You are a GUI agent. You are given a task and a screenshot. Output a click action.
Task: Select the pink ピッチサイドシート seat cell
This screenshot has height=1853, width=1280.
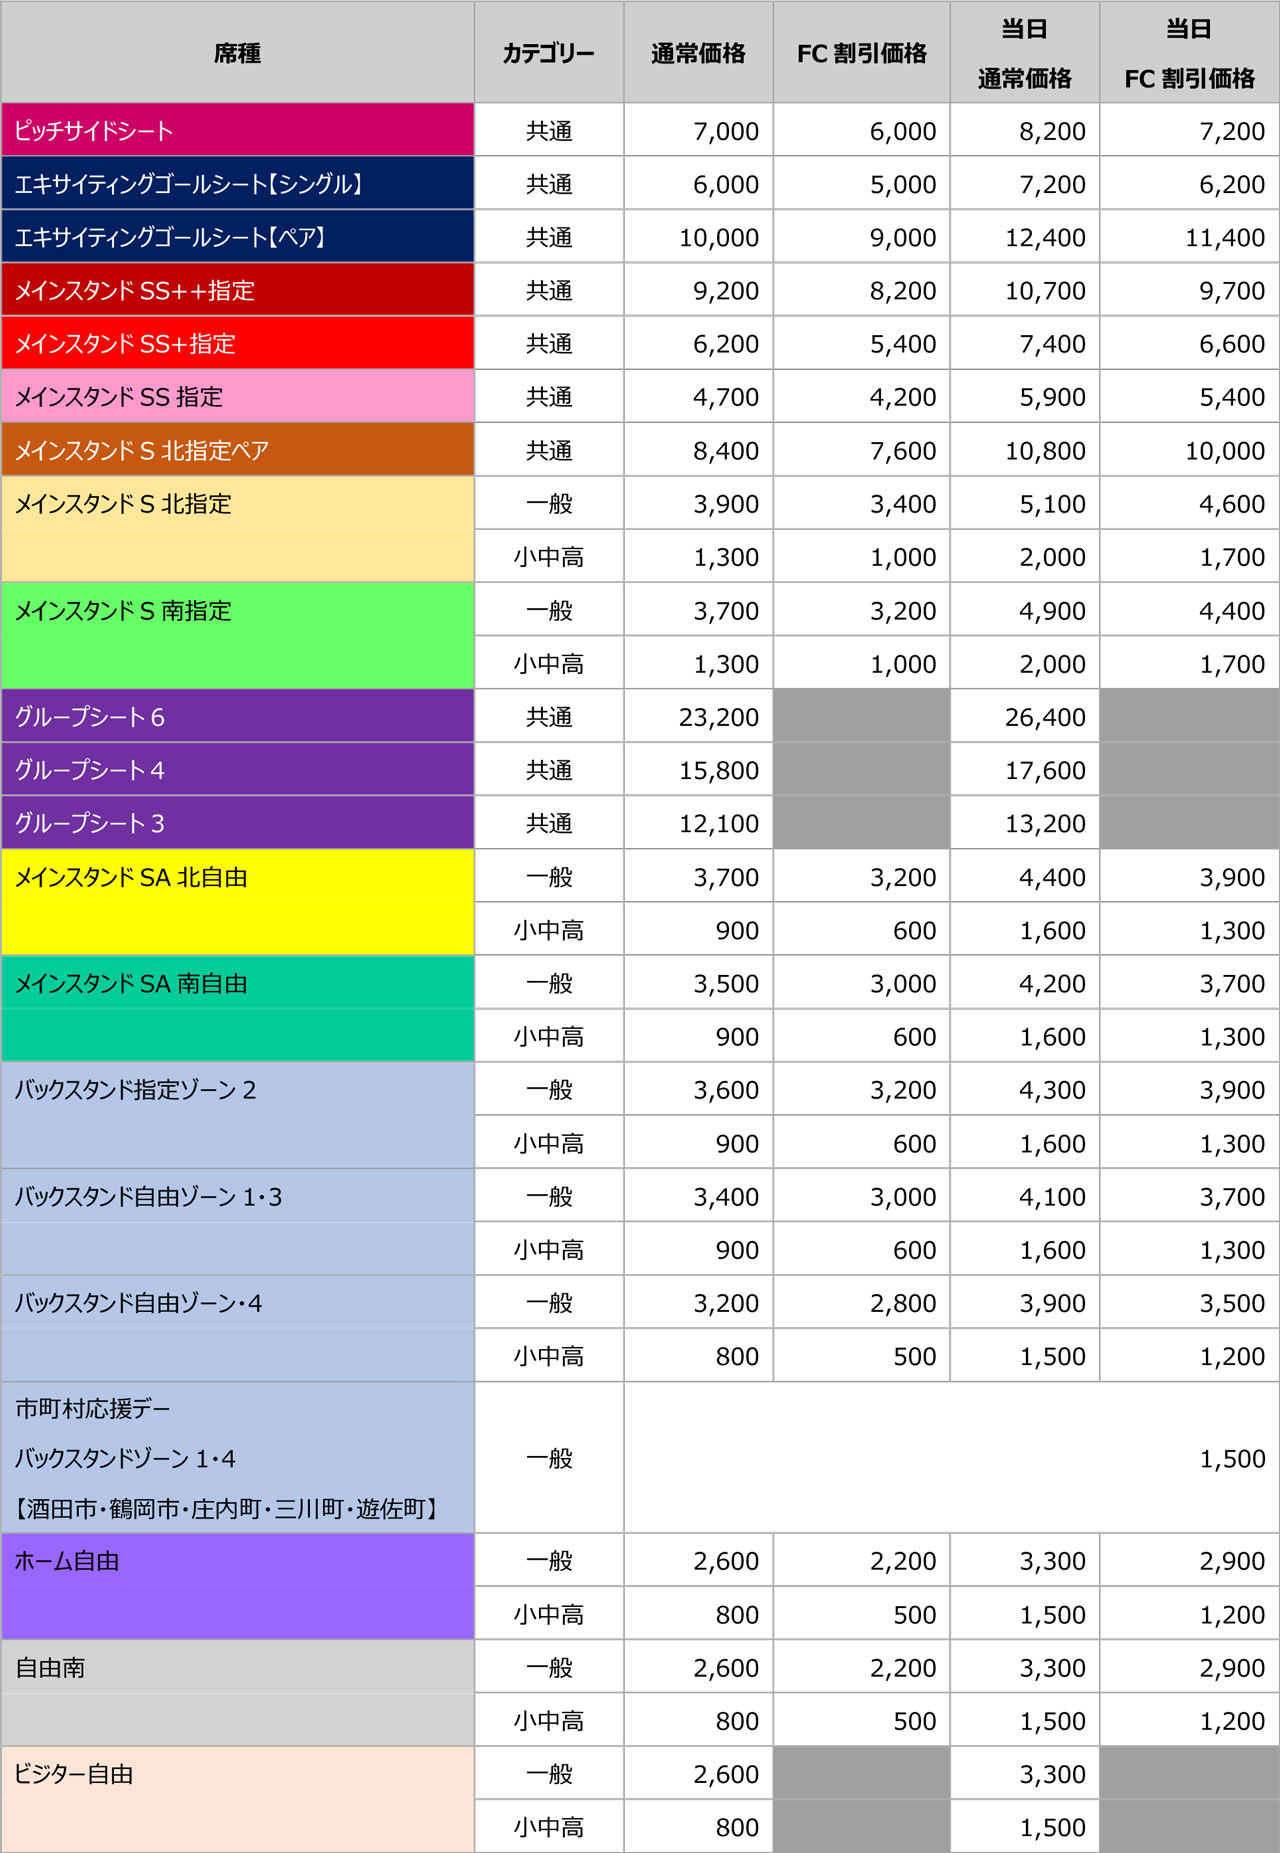coord(237,130)
